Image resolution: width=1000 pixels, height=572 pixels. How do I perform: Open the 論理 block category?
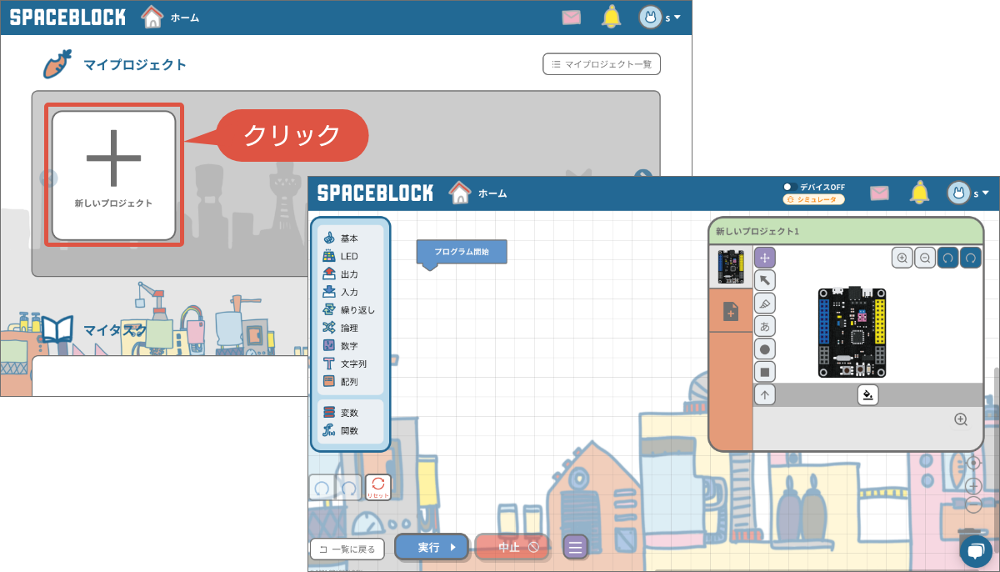point(350,327)
